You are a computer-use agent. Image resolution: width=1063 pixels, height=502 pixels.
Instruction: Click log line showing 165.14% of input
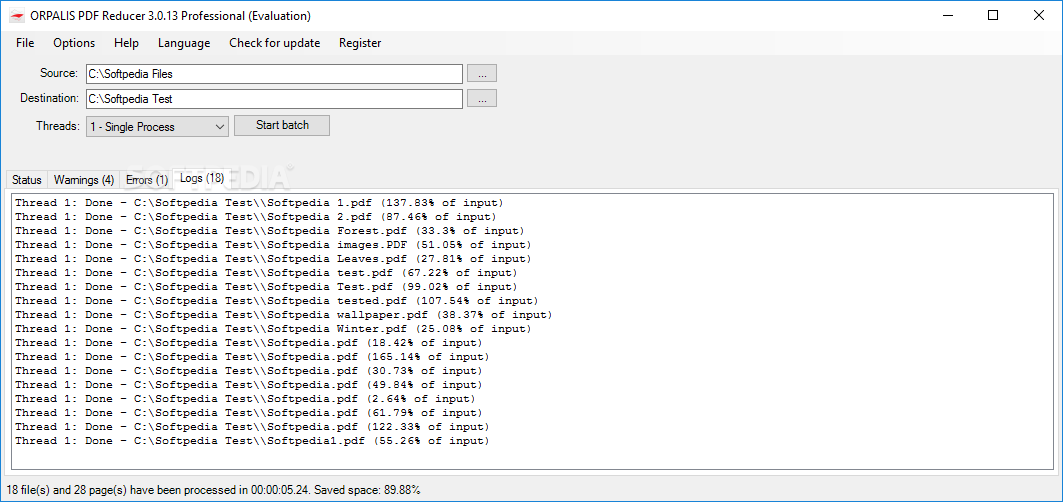pyautogui.click(x=252, y=357)
